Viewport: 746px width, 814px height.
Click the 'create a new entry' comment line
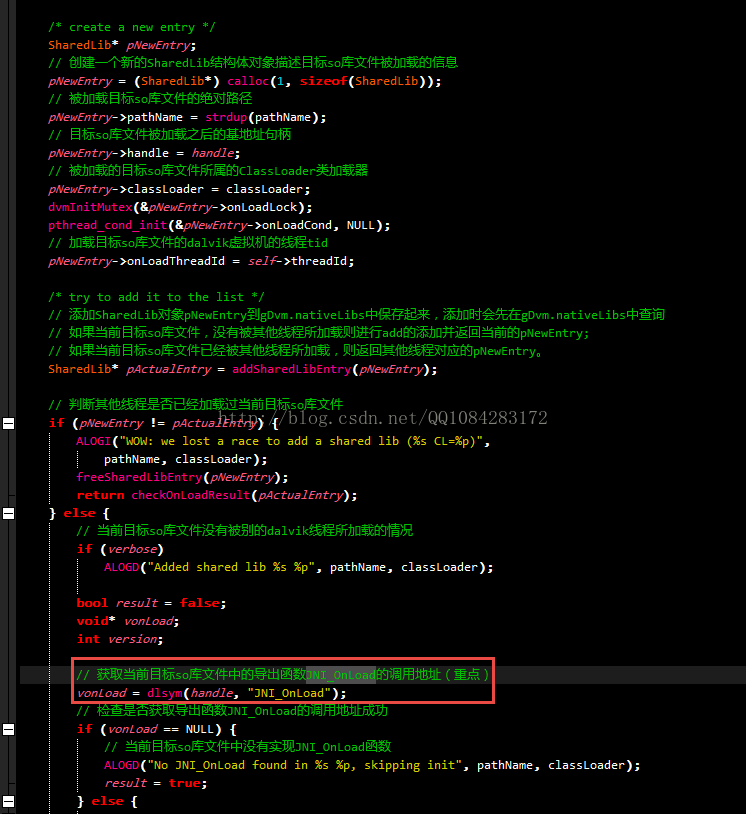click(x=132, y=27)
